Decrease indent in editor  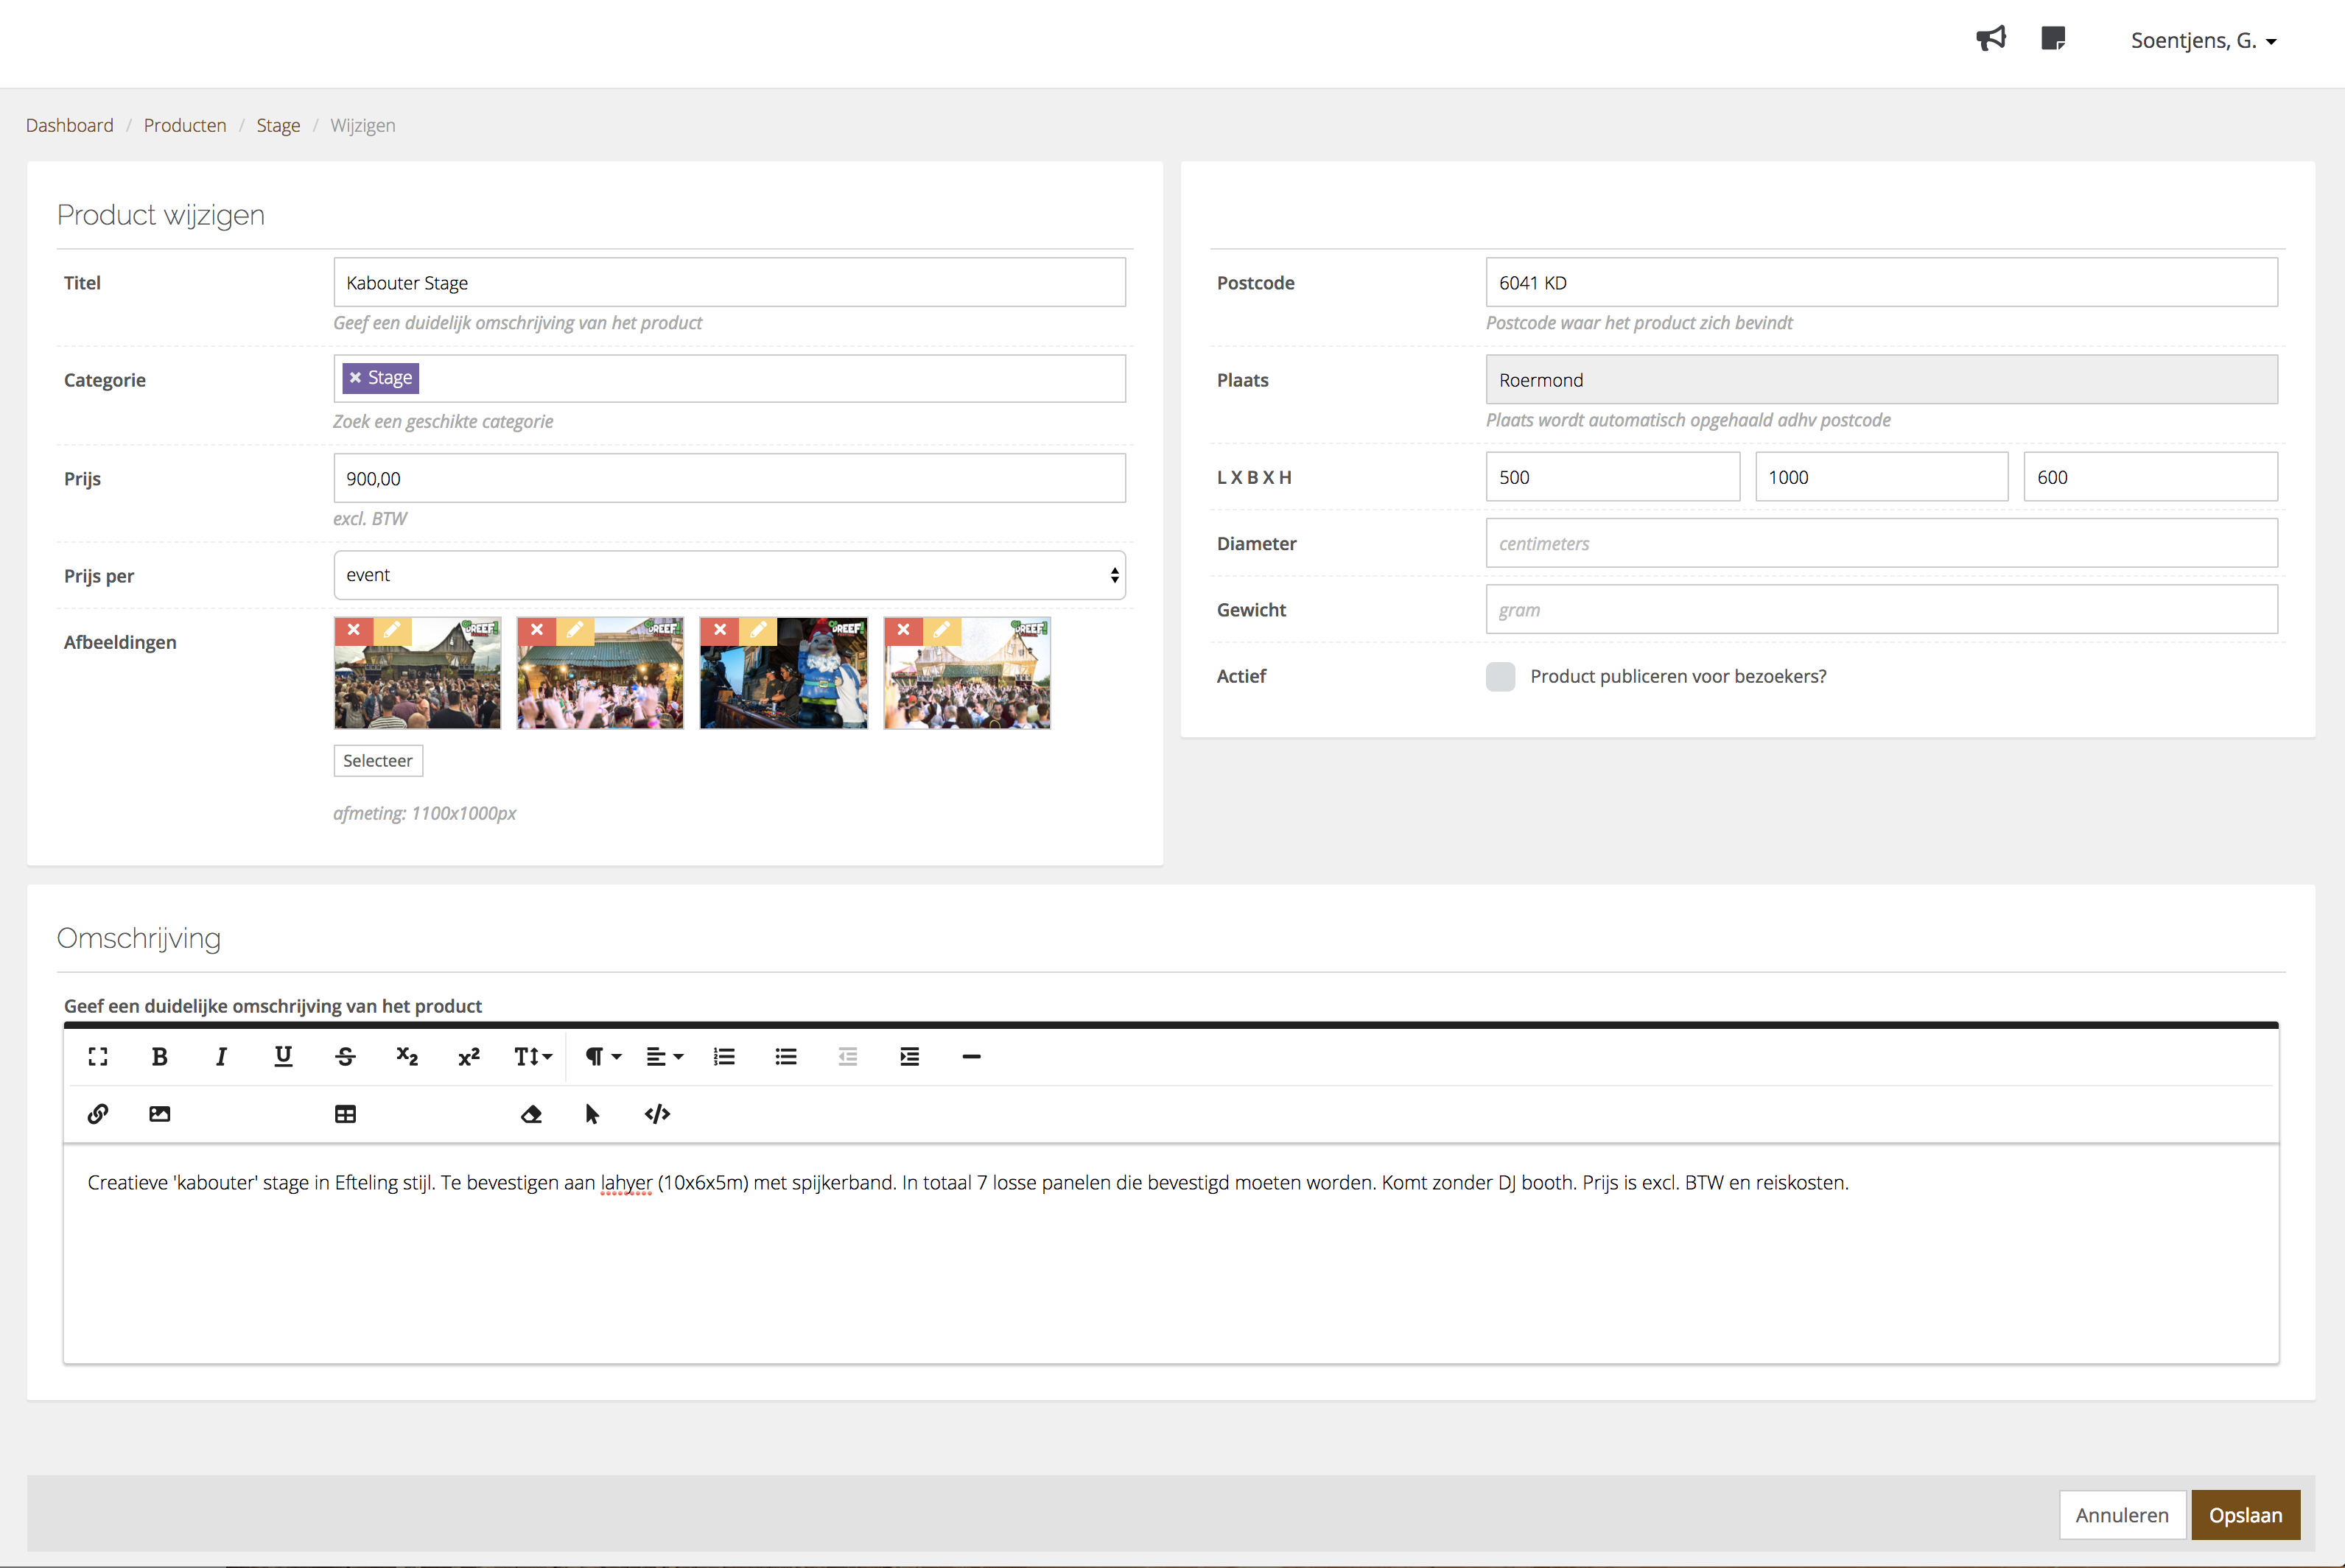click(848, 1057)
